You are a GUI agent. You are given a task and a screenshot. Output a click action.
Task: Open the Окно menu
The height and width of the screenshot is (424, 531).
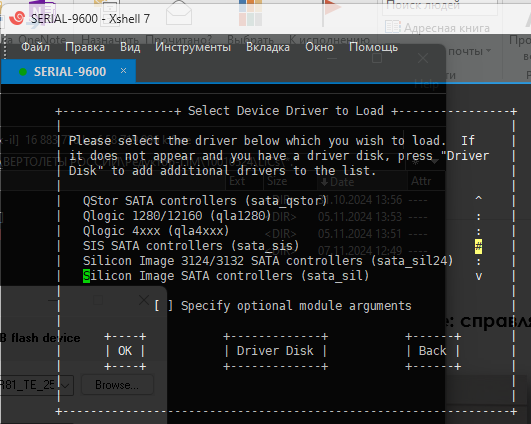pos(319,47)
